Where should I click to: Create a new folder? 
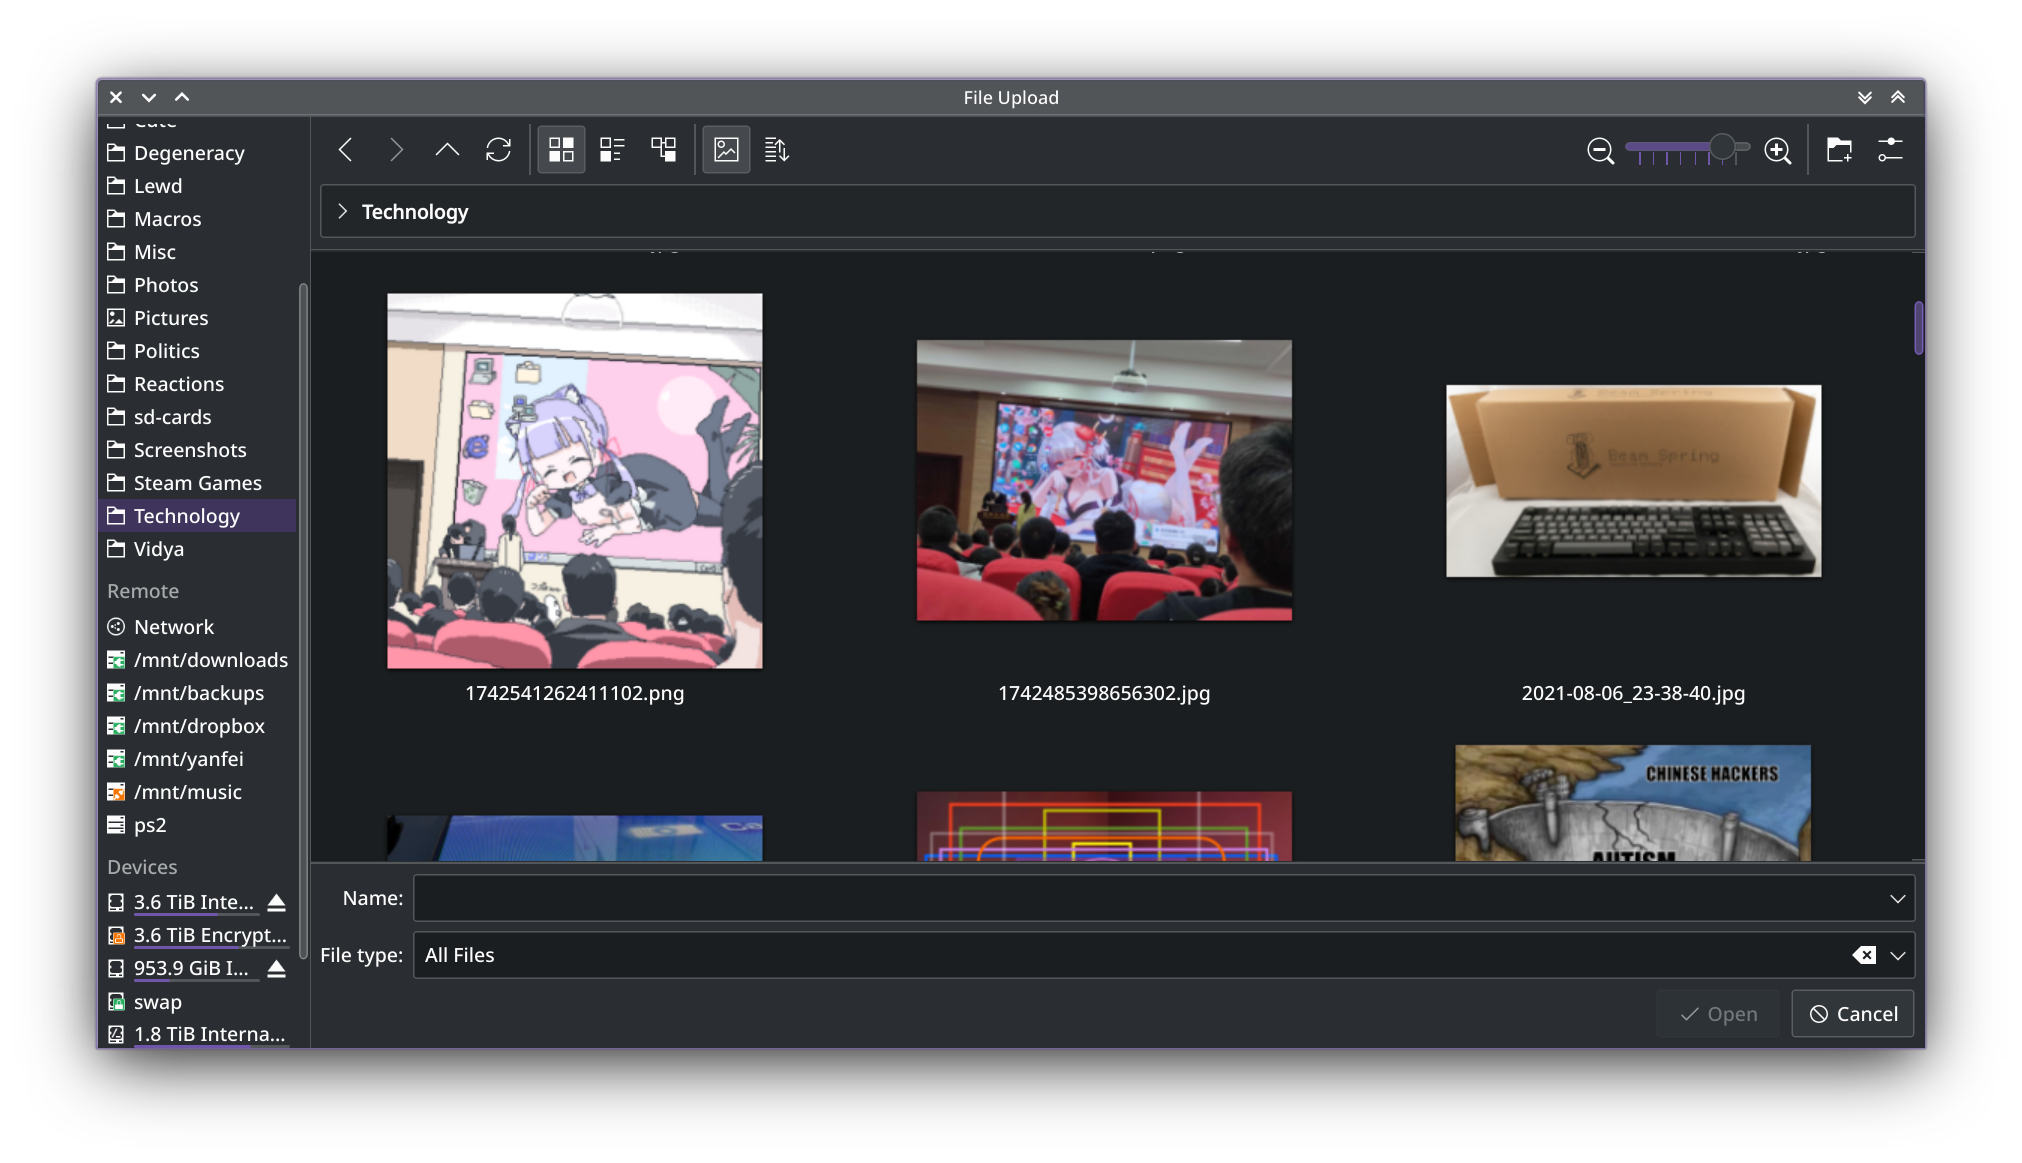click(1839, 150)
